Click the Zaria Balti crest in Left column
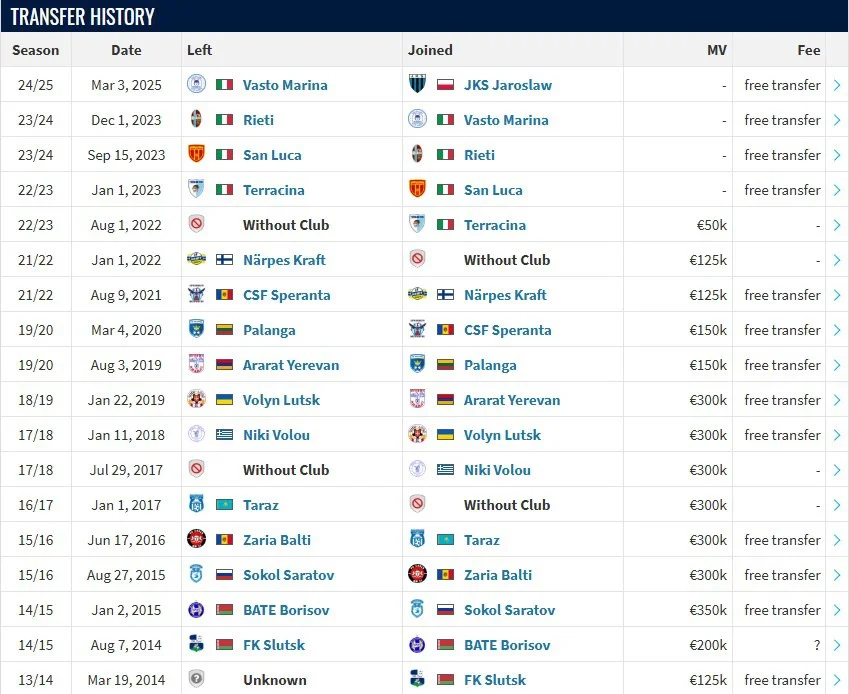 196,540
